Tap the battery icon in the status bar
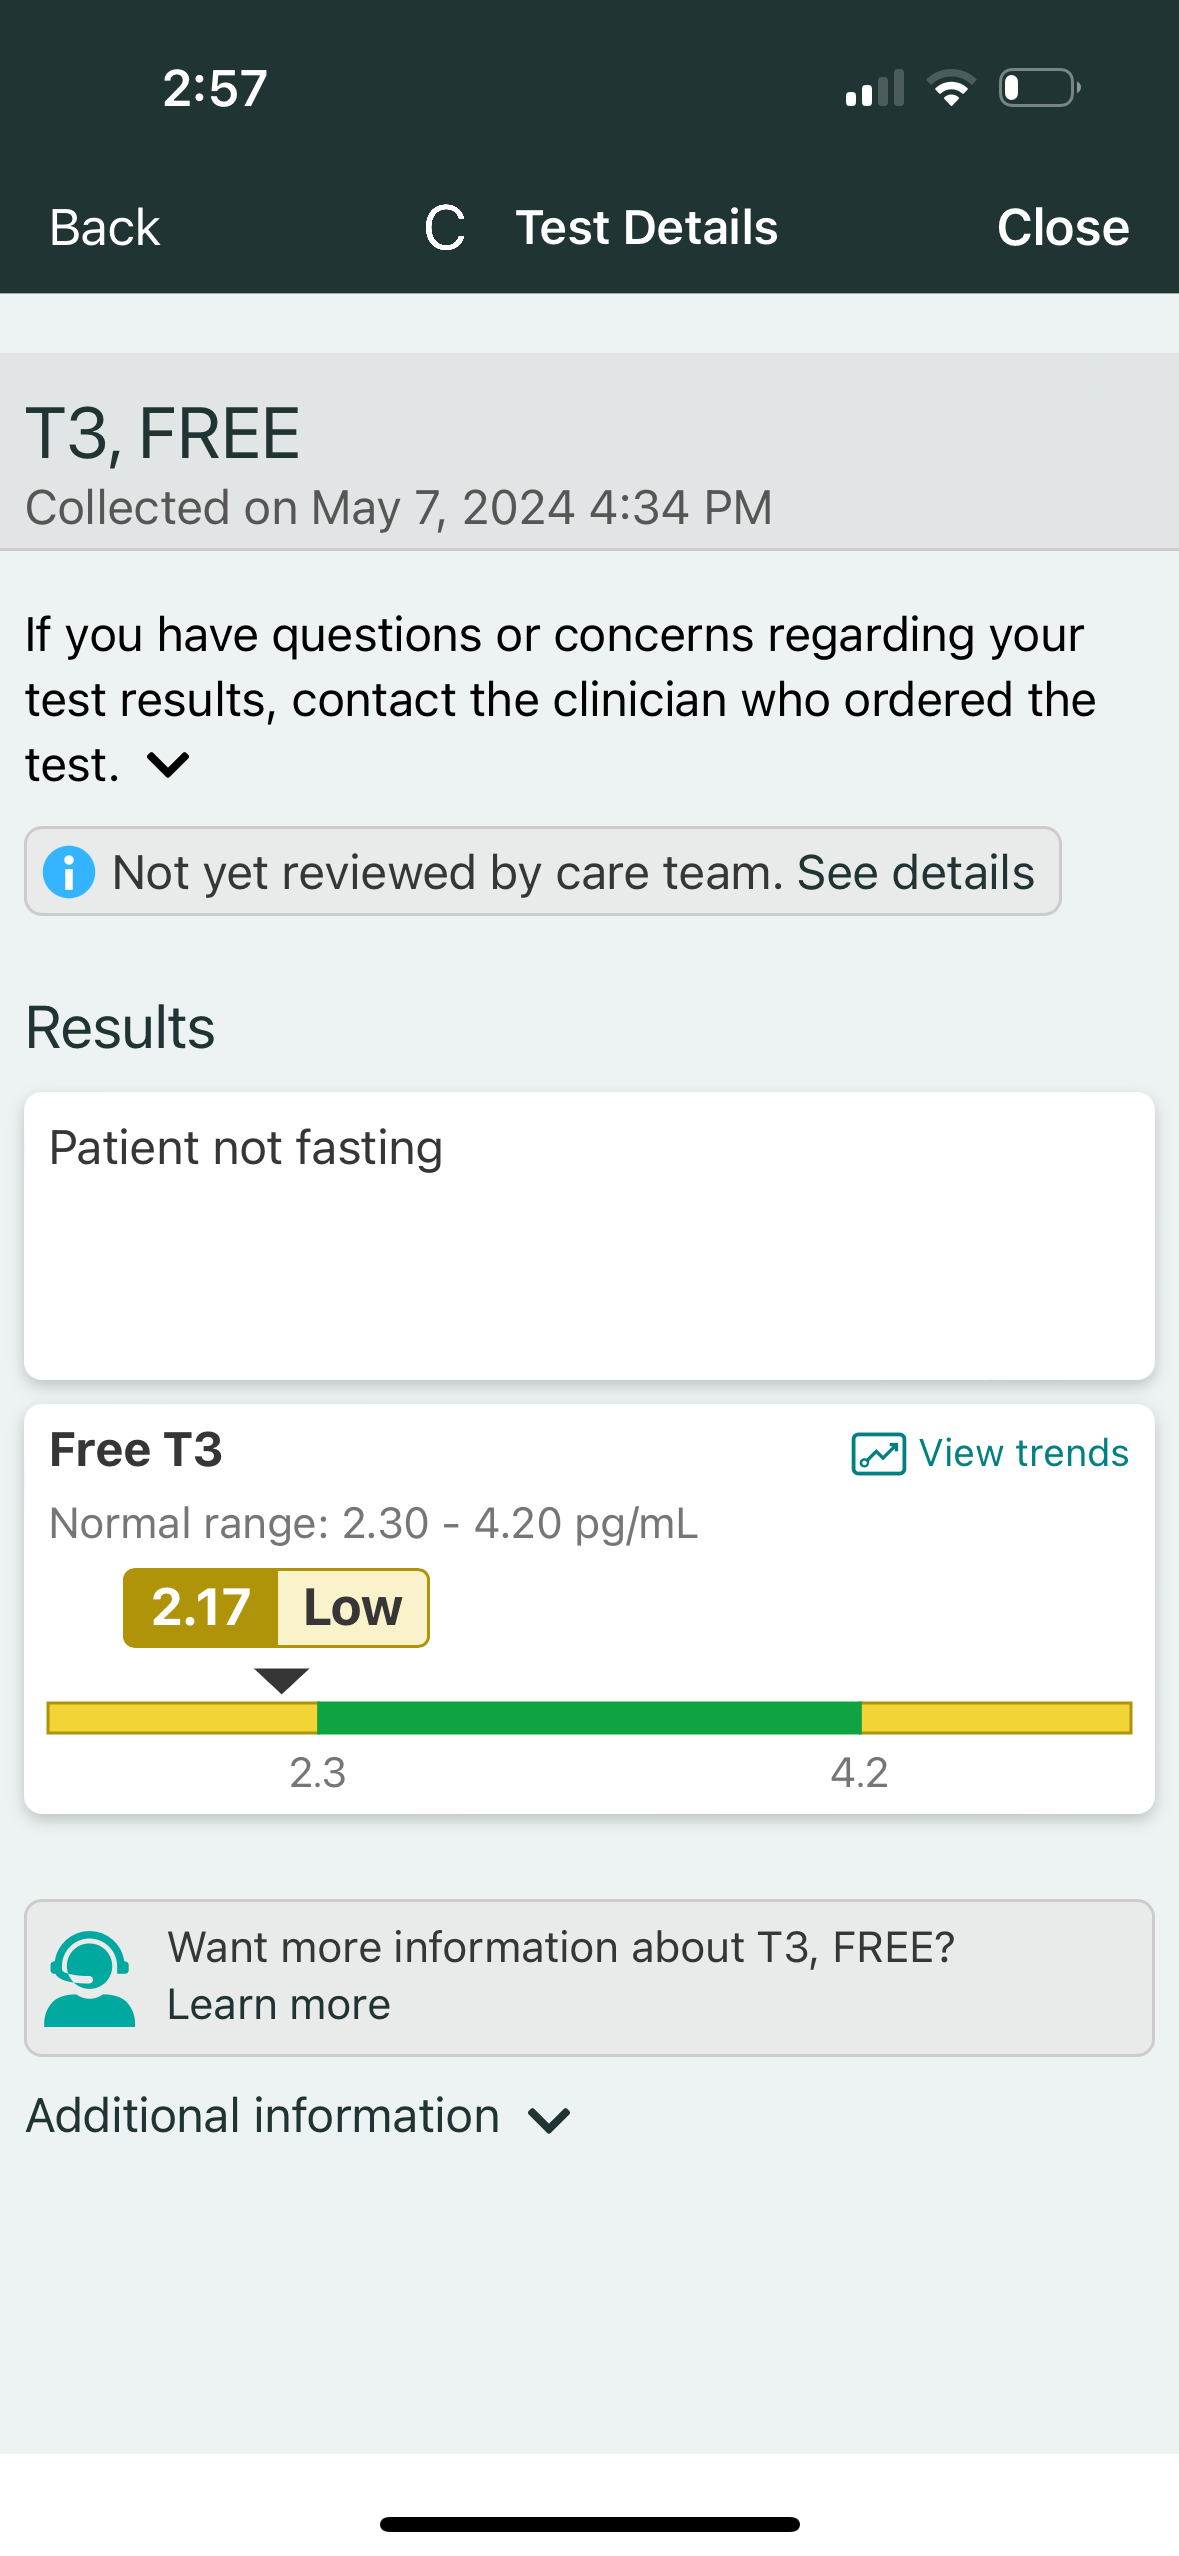 [x=1039, y=88]
